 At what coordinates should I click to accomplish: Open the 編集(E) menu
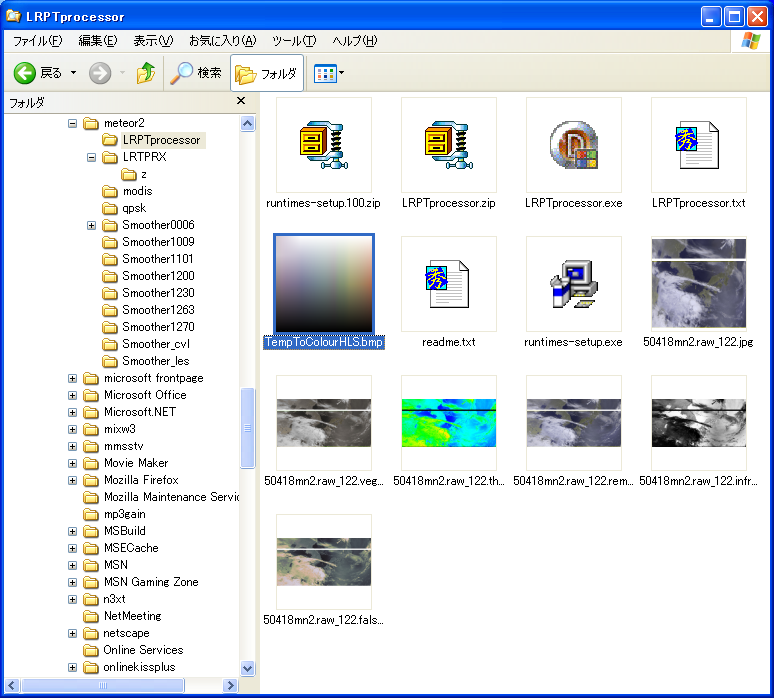98,41
